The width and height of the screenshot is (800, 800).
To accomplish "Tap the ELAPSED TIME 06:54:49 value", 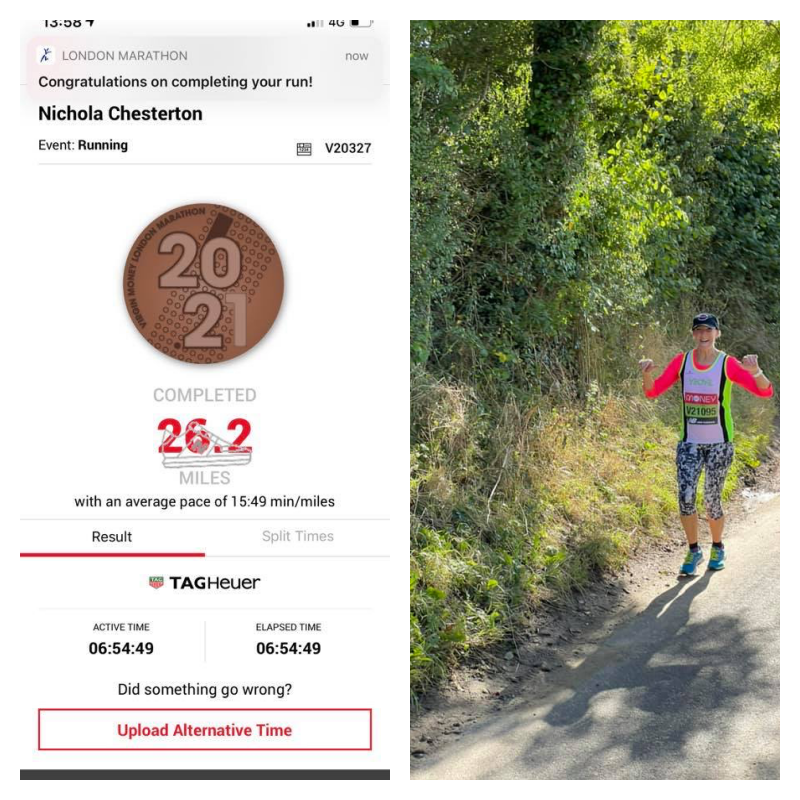I will 288,648.
